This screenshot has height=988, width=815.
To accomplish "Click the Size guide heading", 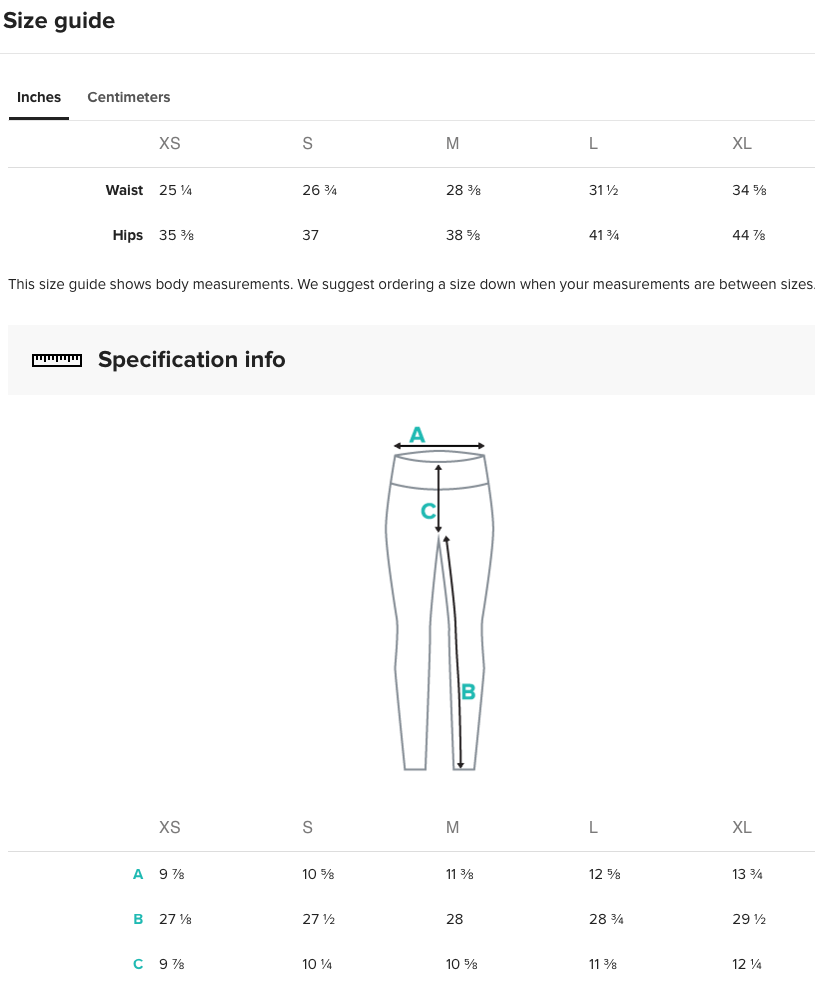I will tap(60, 20).
